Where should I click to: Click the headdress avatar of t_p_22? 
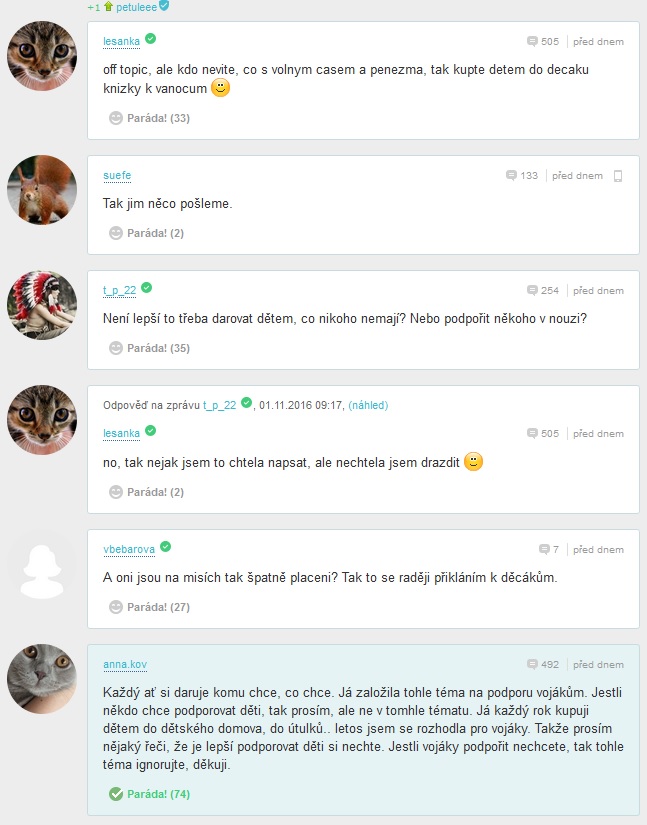42,305
